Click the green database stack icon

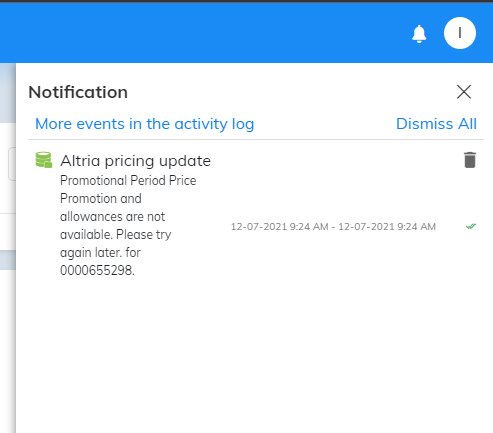pyautogui.click(x=44, y=160)
